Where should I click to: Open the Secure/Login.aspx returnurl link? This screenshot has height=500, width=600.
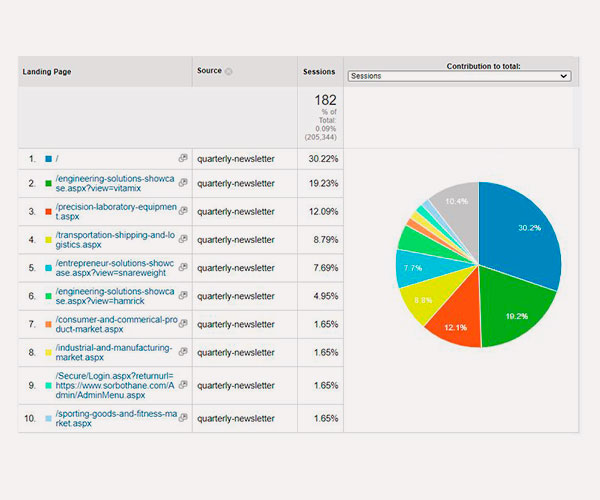pyautogui.click(x=115, y=385)
